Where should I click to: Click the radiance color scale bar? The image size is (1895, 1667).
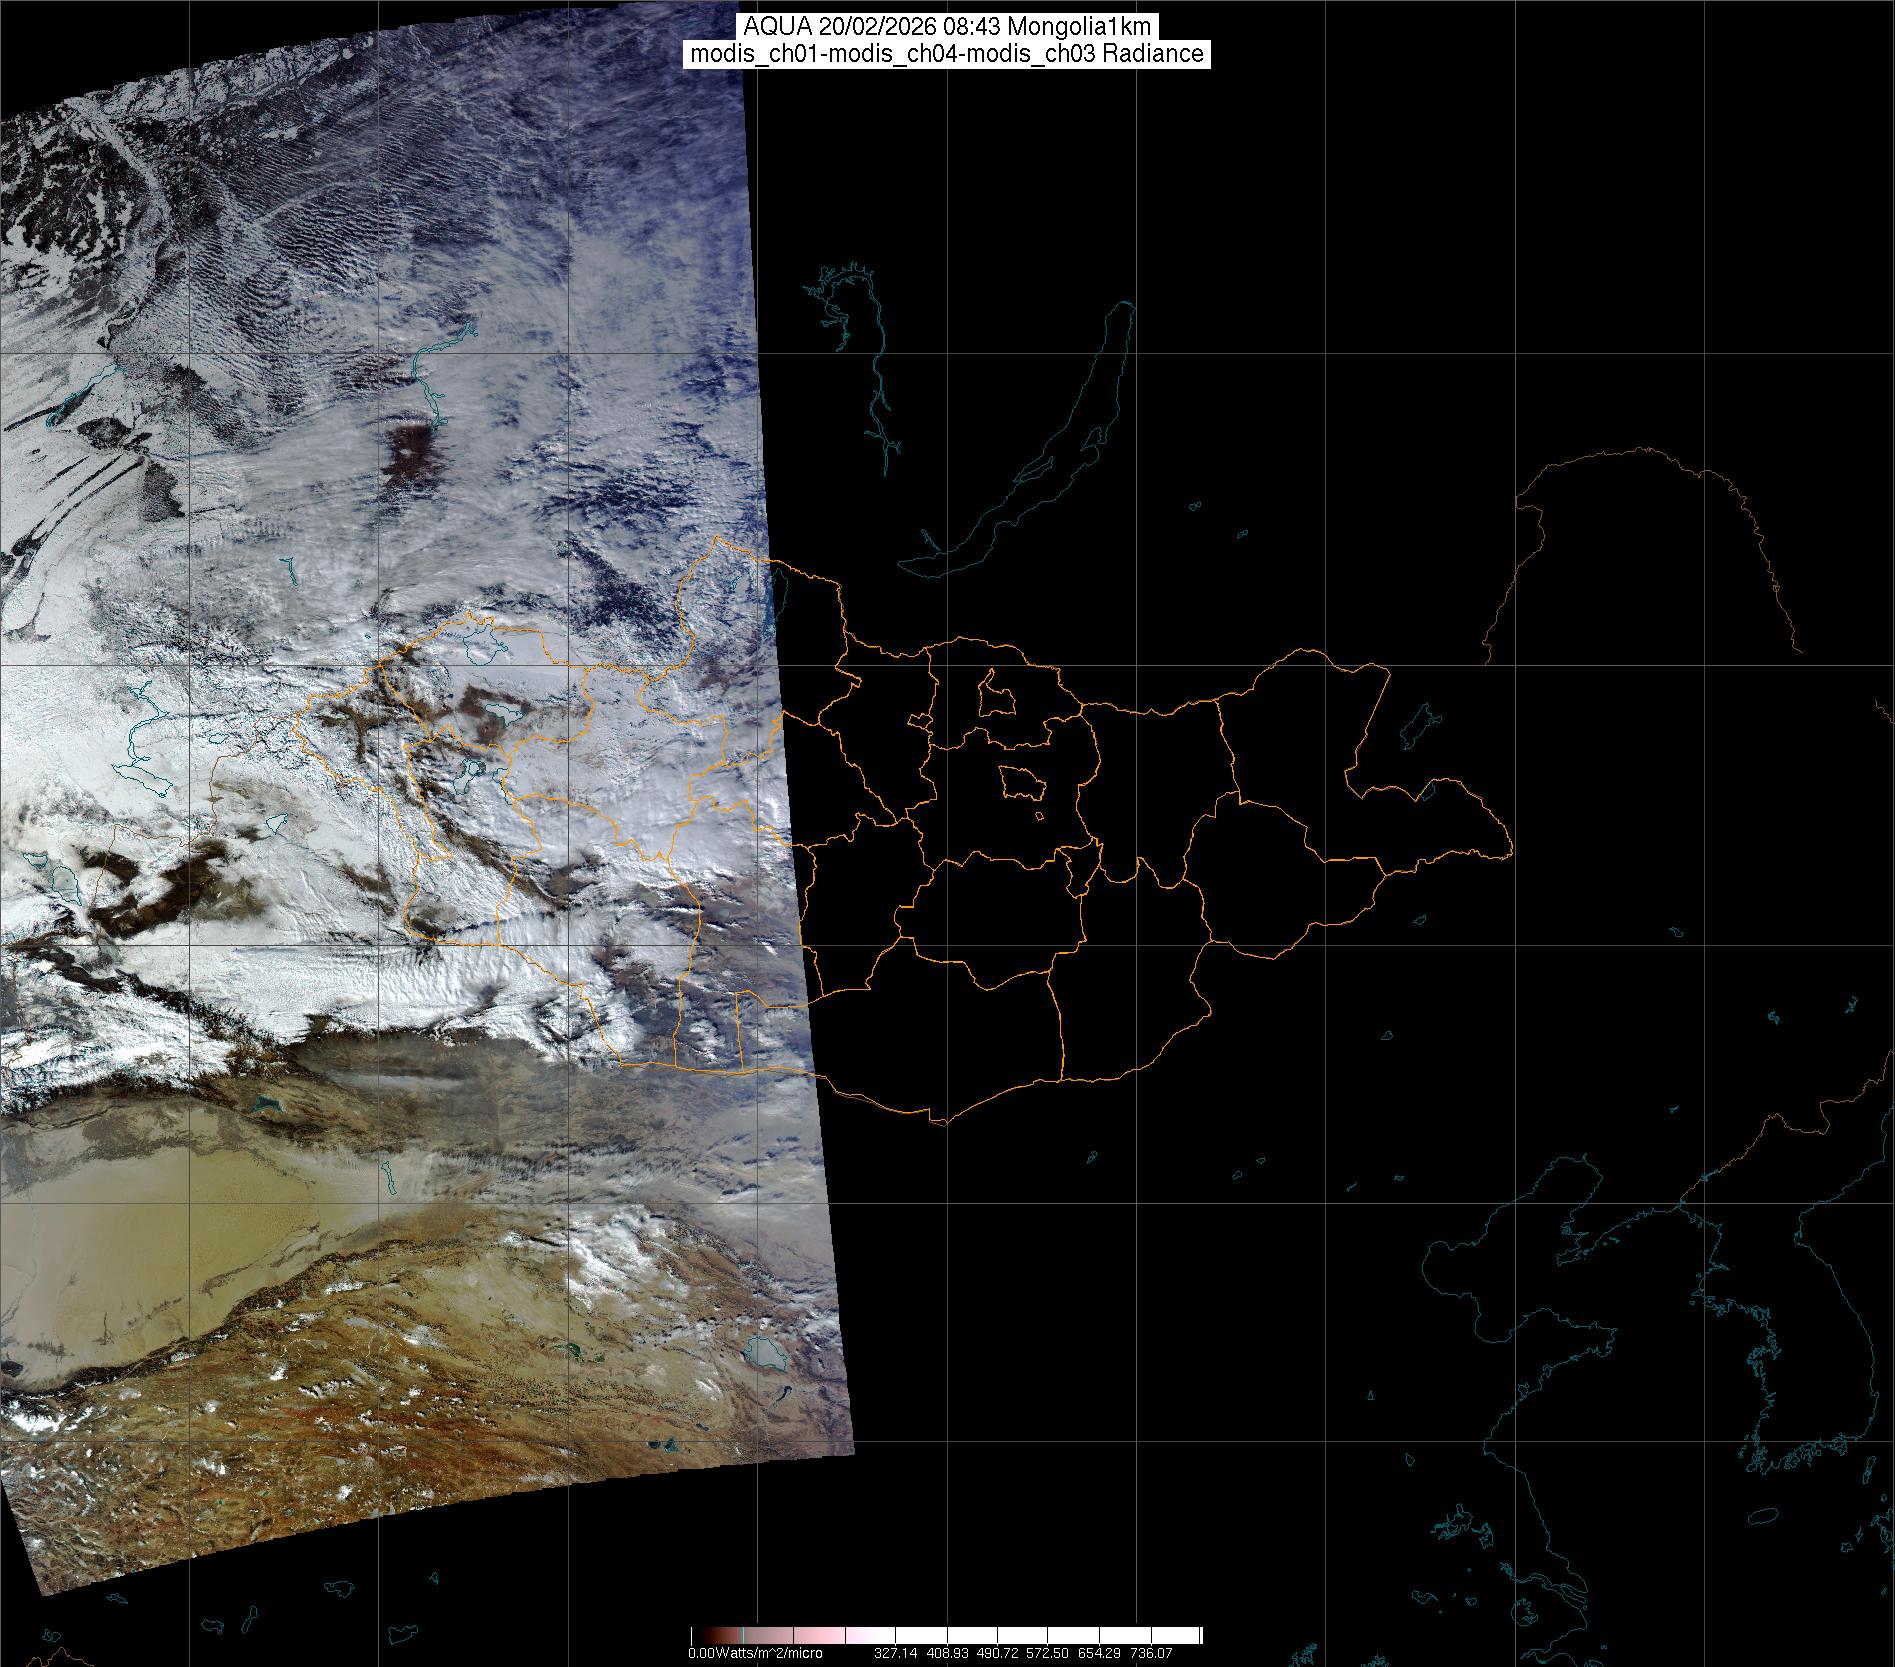(x=946, y=1636)
